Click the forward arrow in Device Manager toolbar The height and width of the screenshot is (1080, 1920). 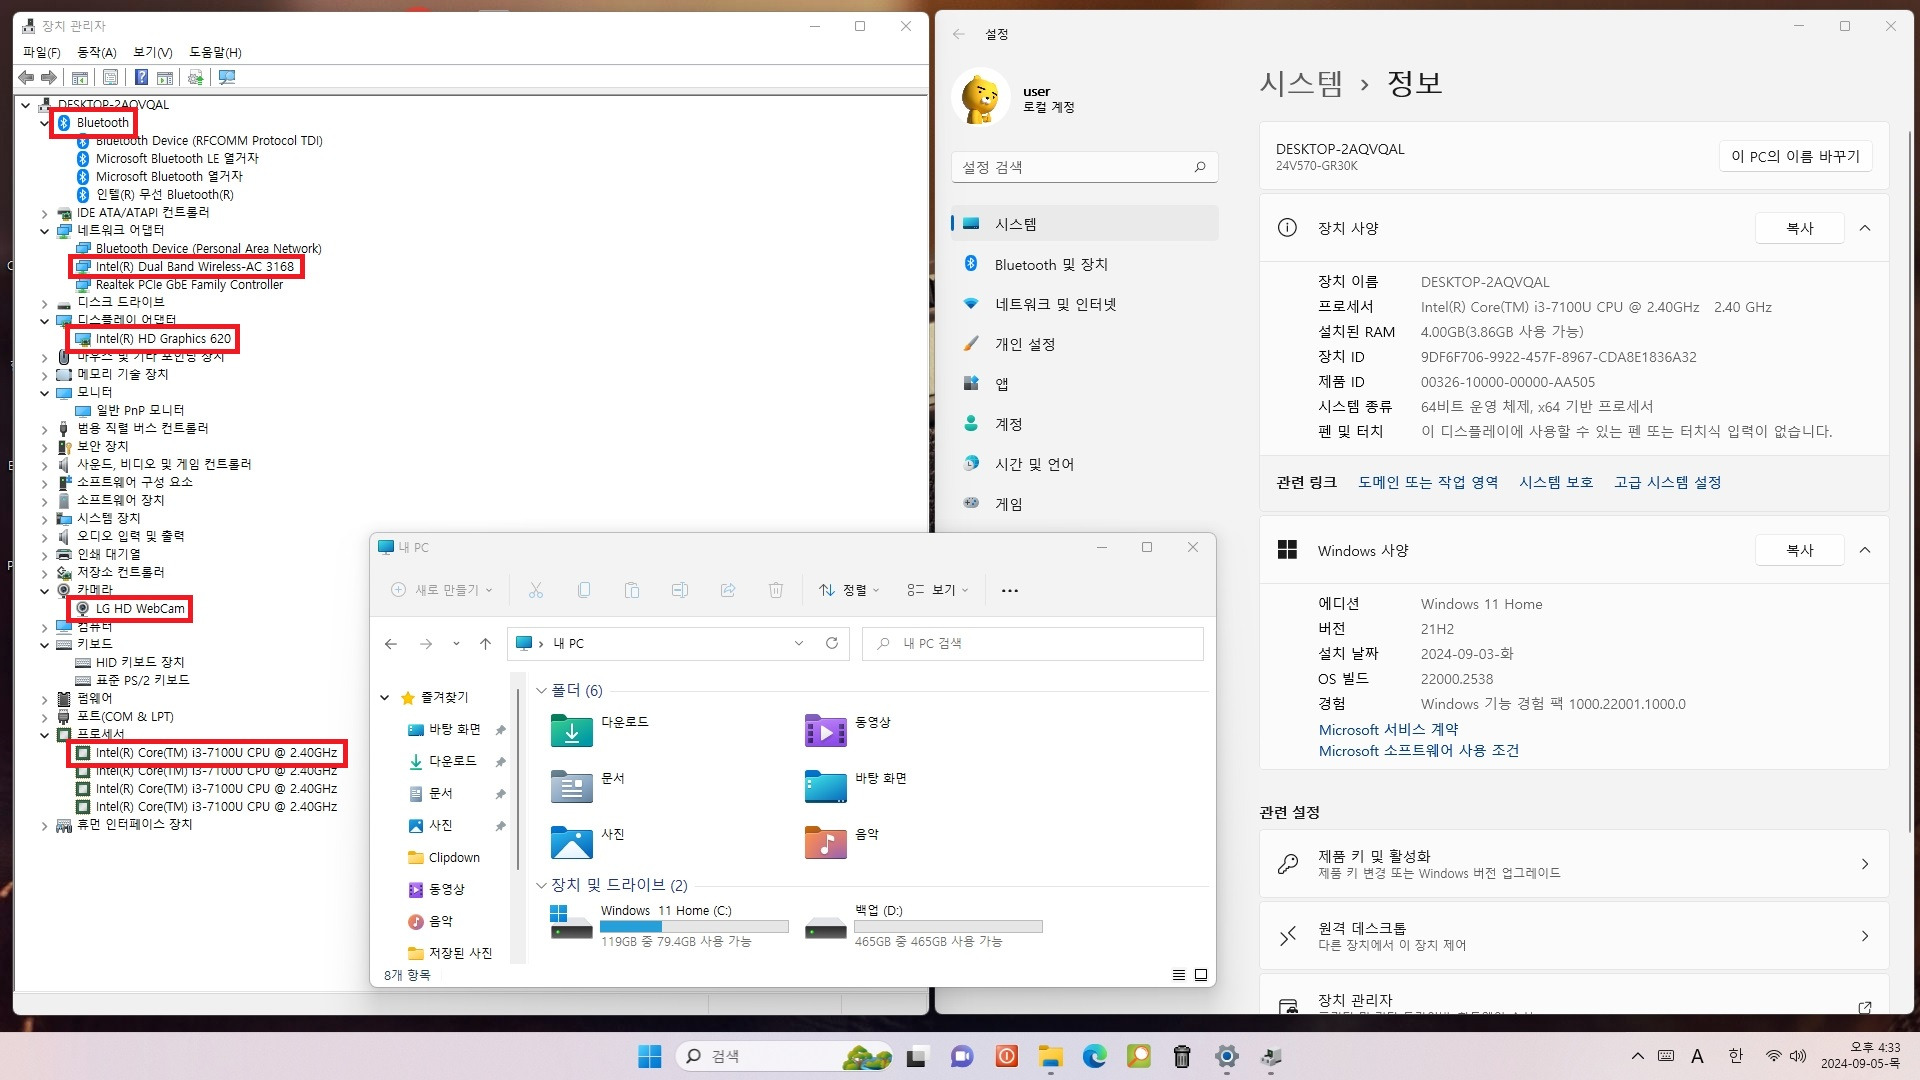coord(48,77)
